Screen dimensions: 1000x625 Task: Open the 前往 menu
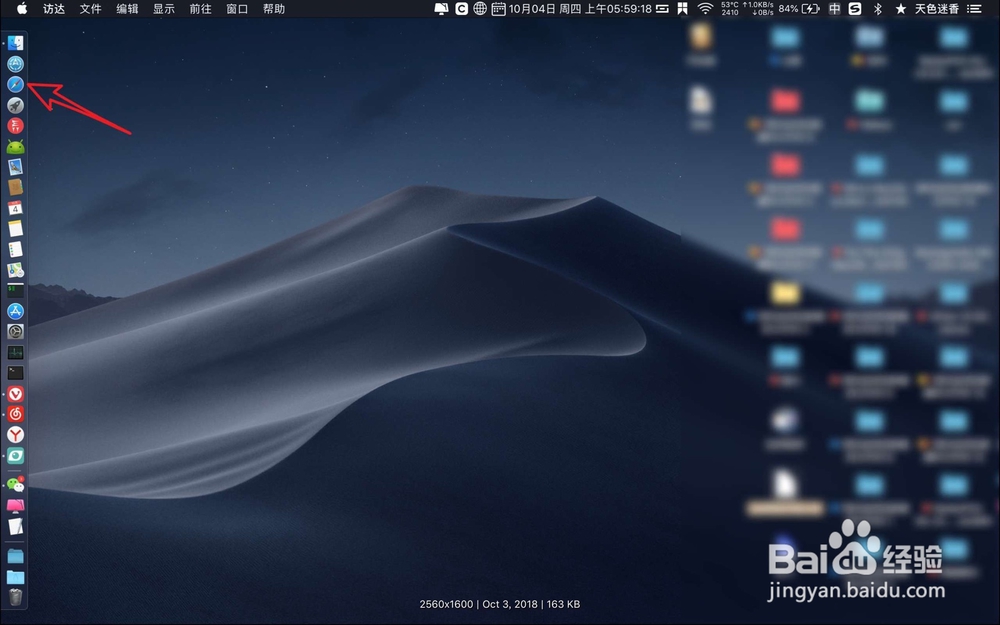200,9
